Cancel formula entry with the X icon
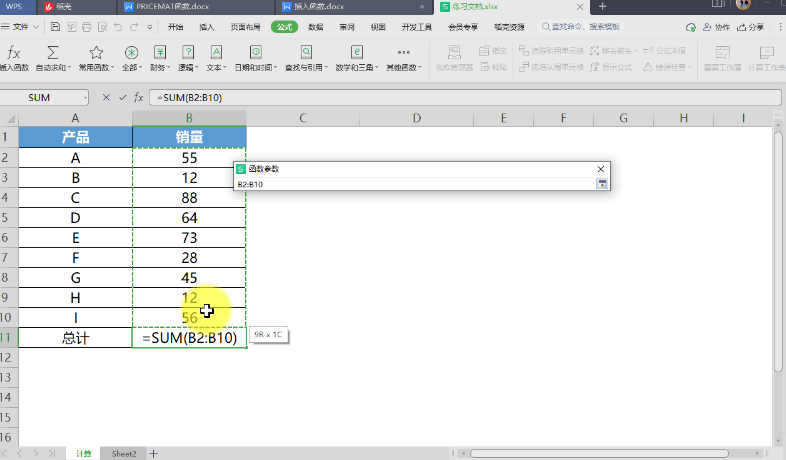The width and height of the screenshot is (786, 460). click(106, 97)
